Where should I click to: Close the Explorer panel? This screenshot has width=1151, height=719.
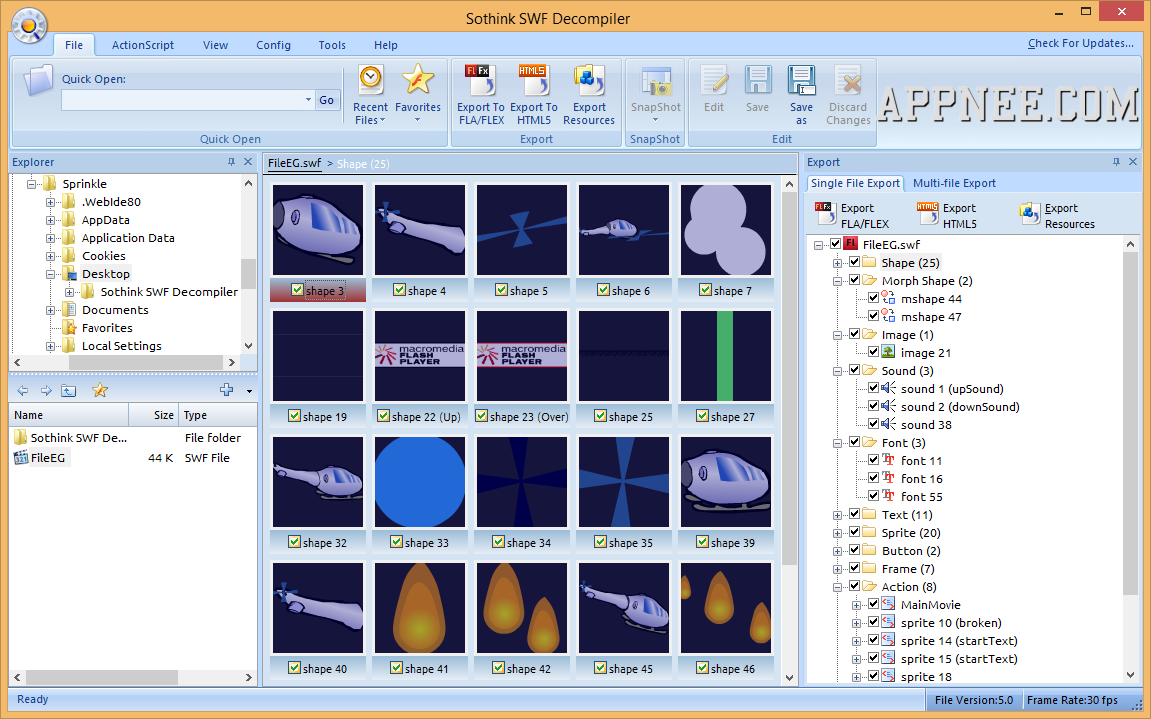click(248, 162)
